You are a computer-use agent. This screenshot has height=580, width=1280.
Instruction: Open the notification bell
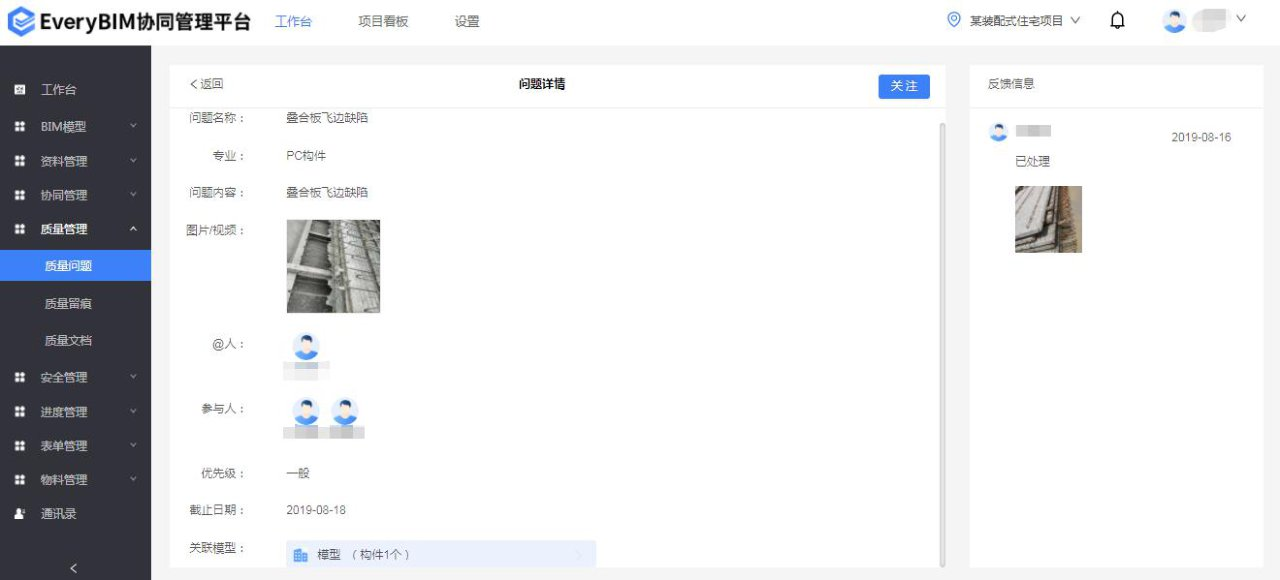(x=1118, y=20)
